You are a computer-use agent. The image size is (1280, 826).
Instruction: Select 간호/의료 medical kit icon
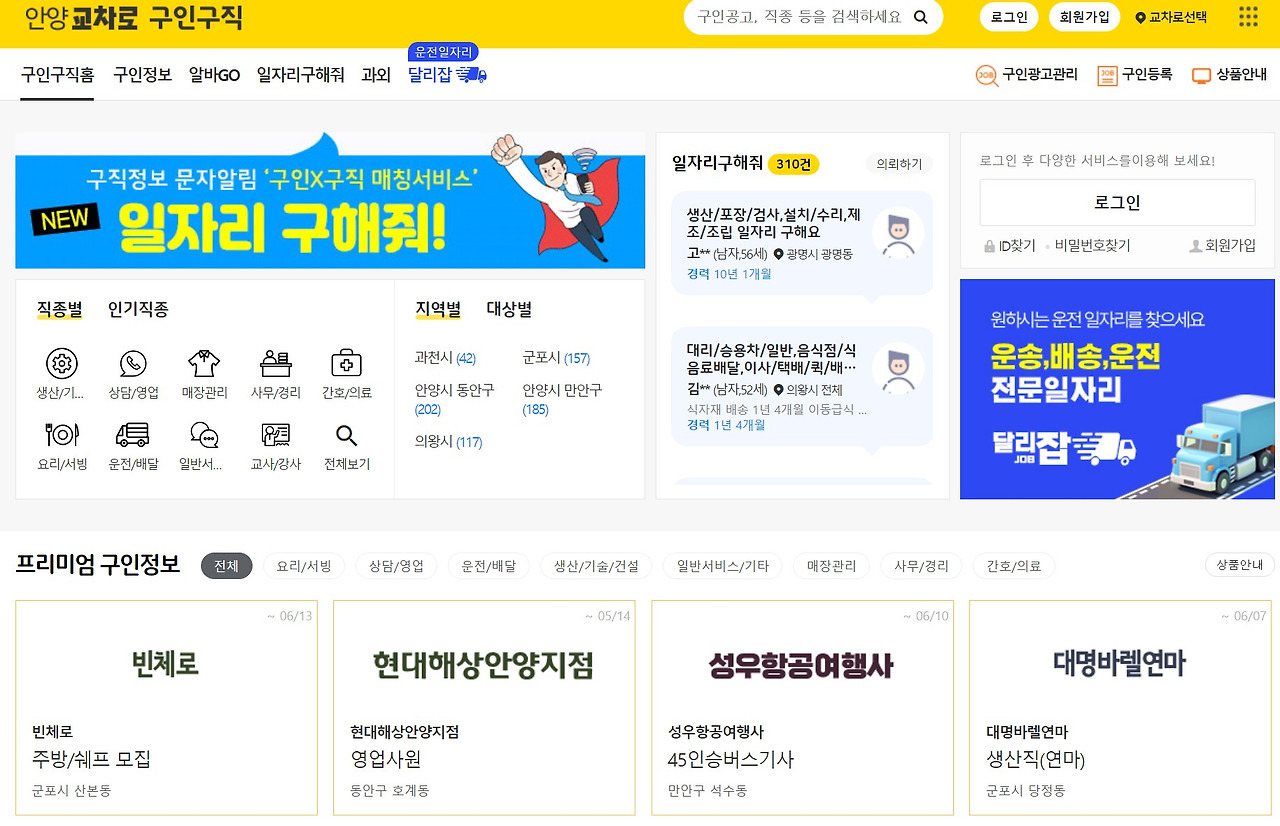coord(346,363)
